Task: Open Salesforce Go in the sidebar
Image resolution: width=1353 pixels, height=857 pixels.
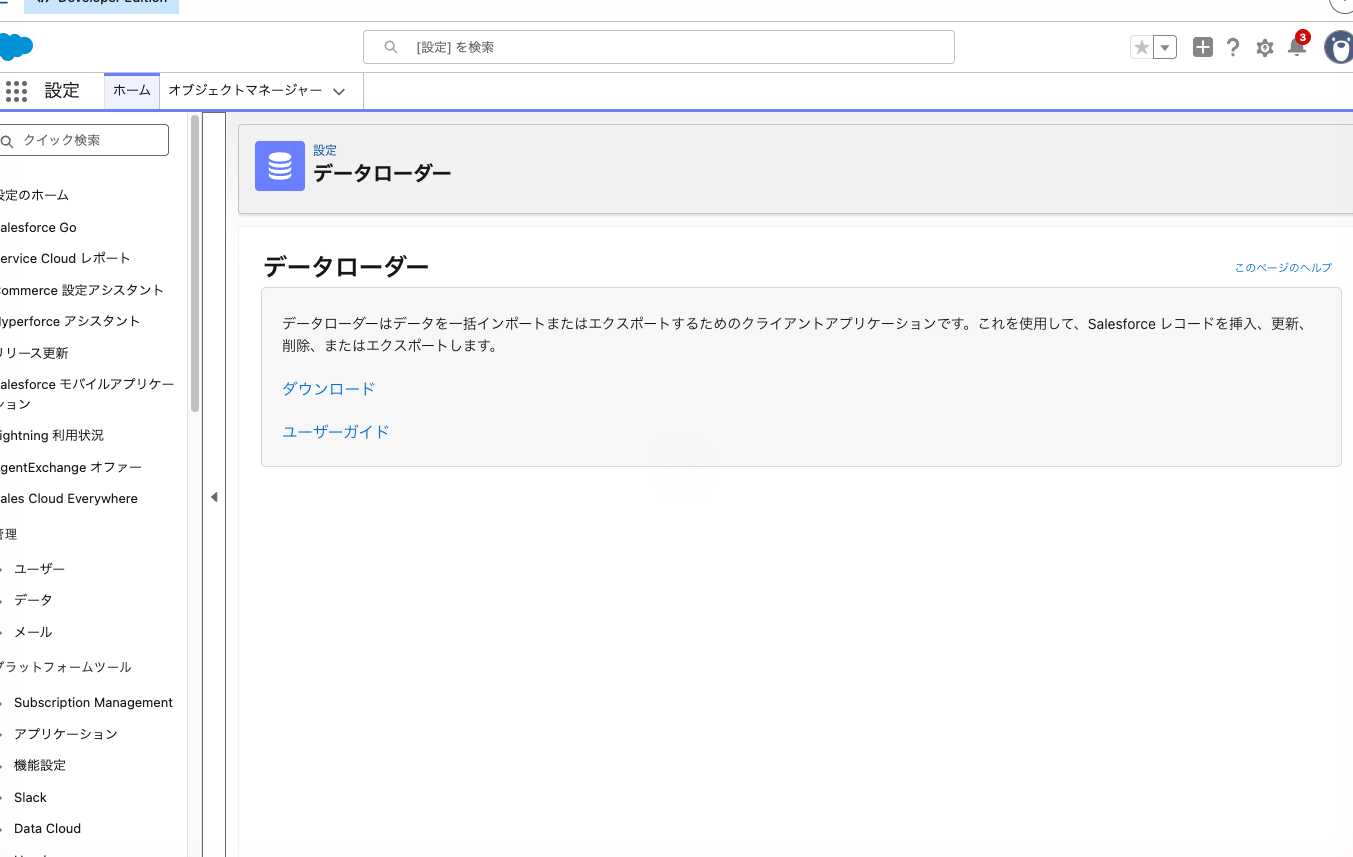Action: (x=38, y=227)
